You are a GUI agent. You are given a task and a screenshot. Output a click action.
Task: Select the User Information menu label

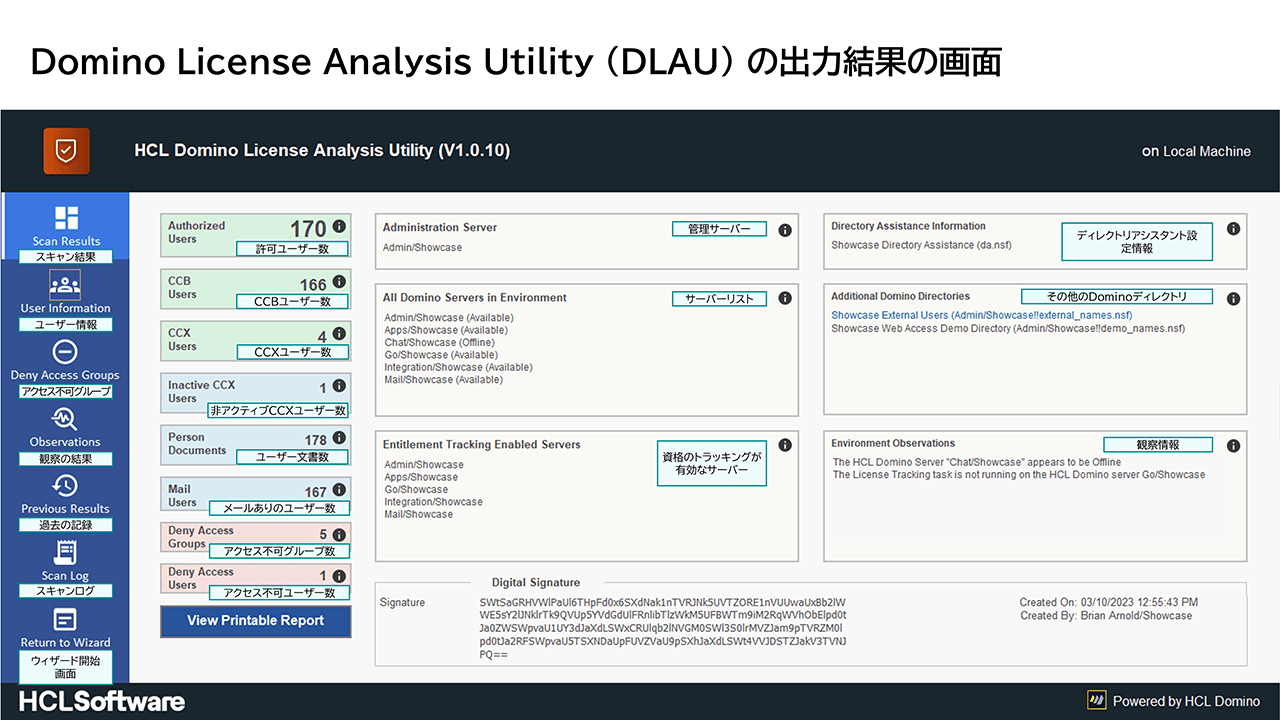tap(65, 308)
